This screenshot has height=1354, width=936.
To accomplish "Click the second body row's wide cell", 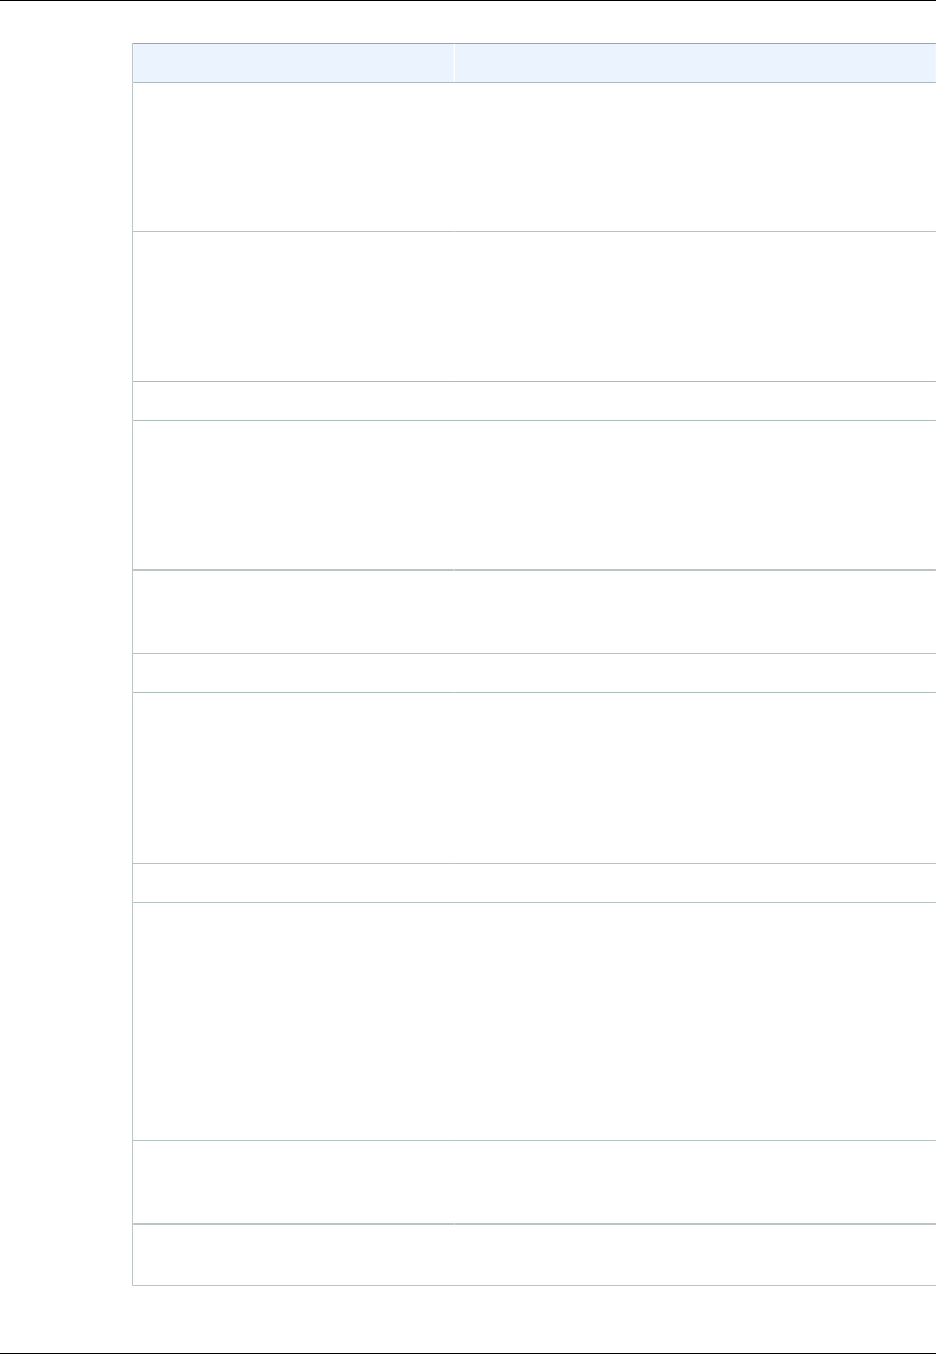I will (x=695, y=306).
